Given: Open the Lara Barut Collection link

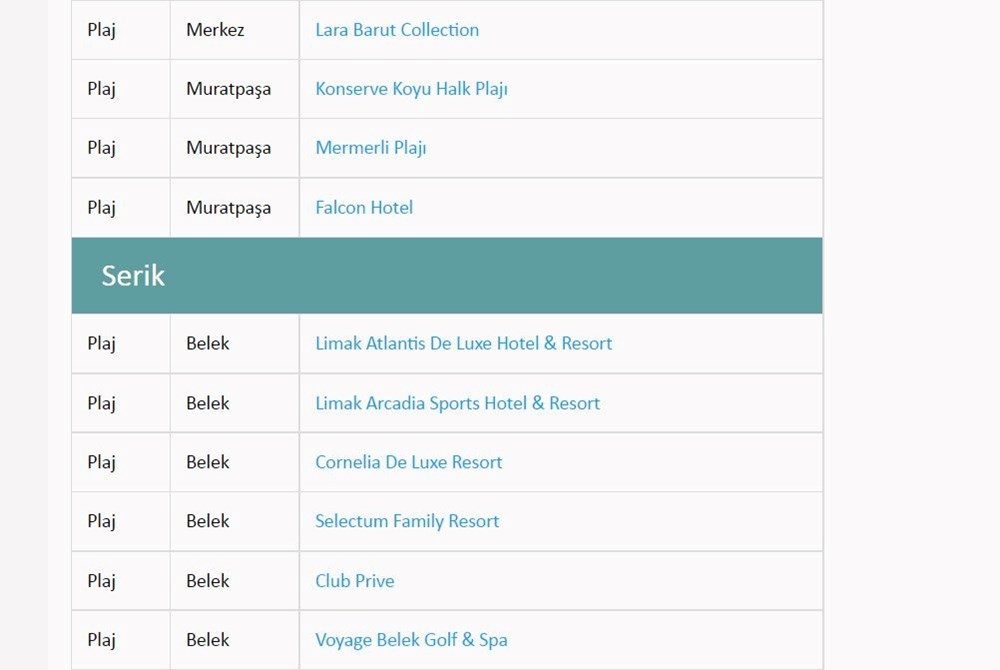Looking at the screenshot, I should 397,30.
